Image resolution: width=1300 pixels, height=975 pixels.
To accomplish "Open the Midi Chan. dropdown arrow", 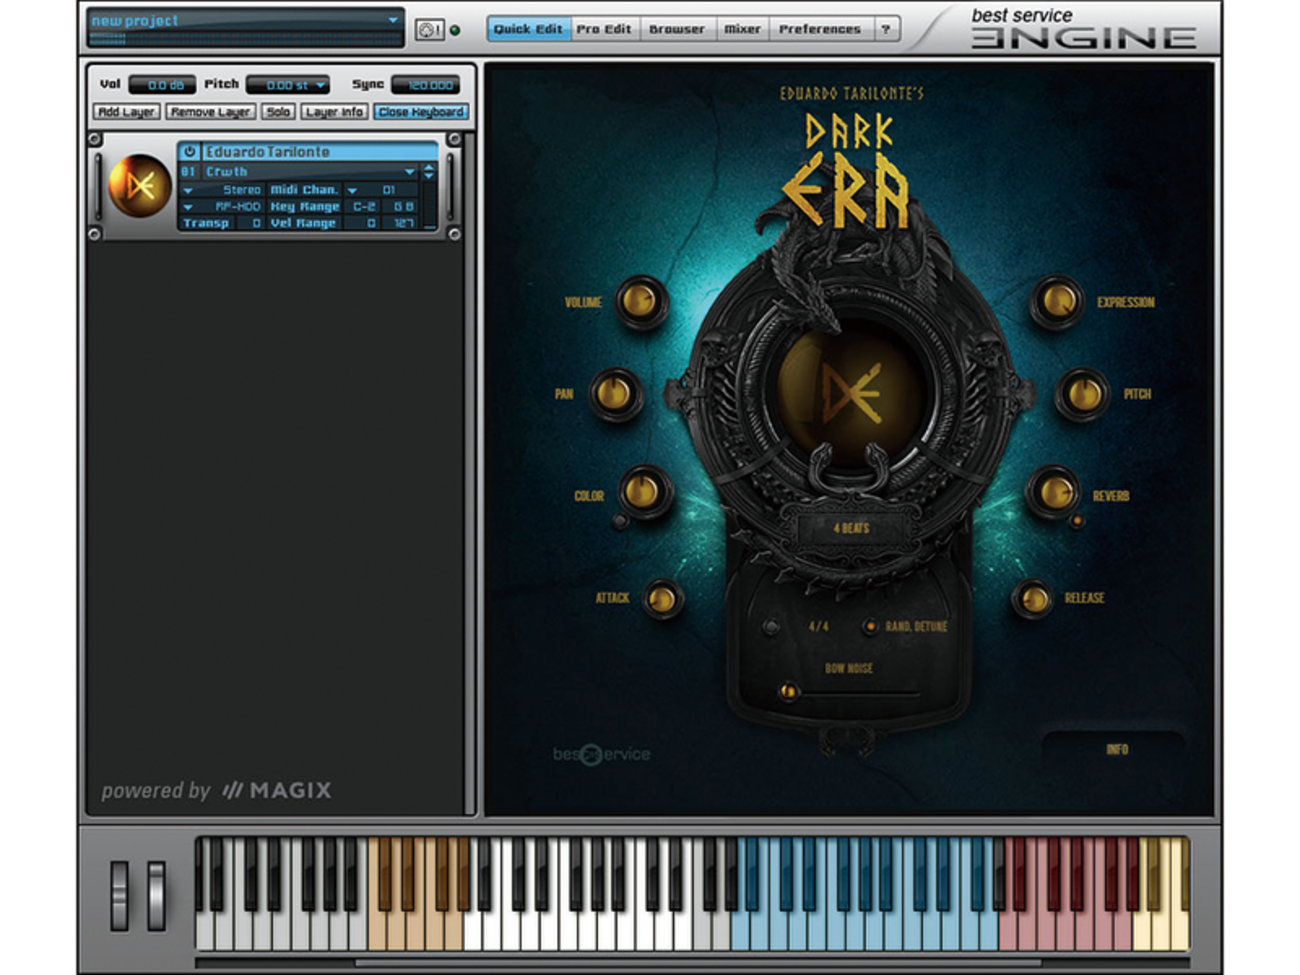I will coord(353,190).
